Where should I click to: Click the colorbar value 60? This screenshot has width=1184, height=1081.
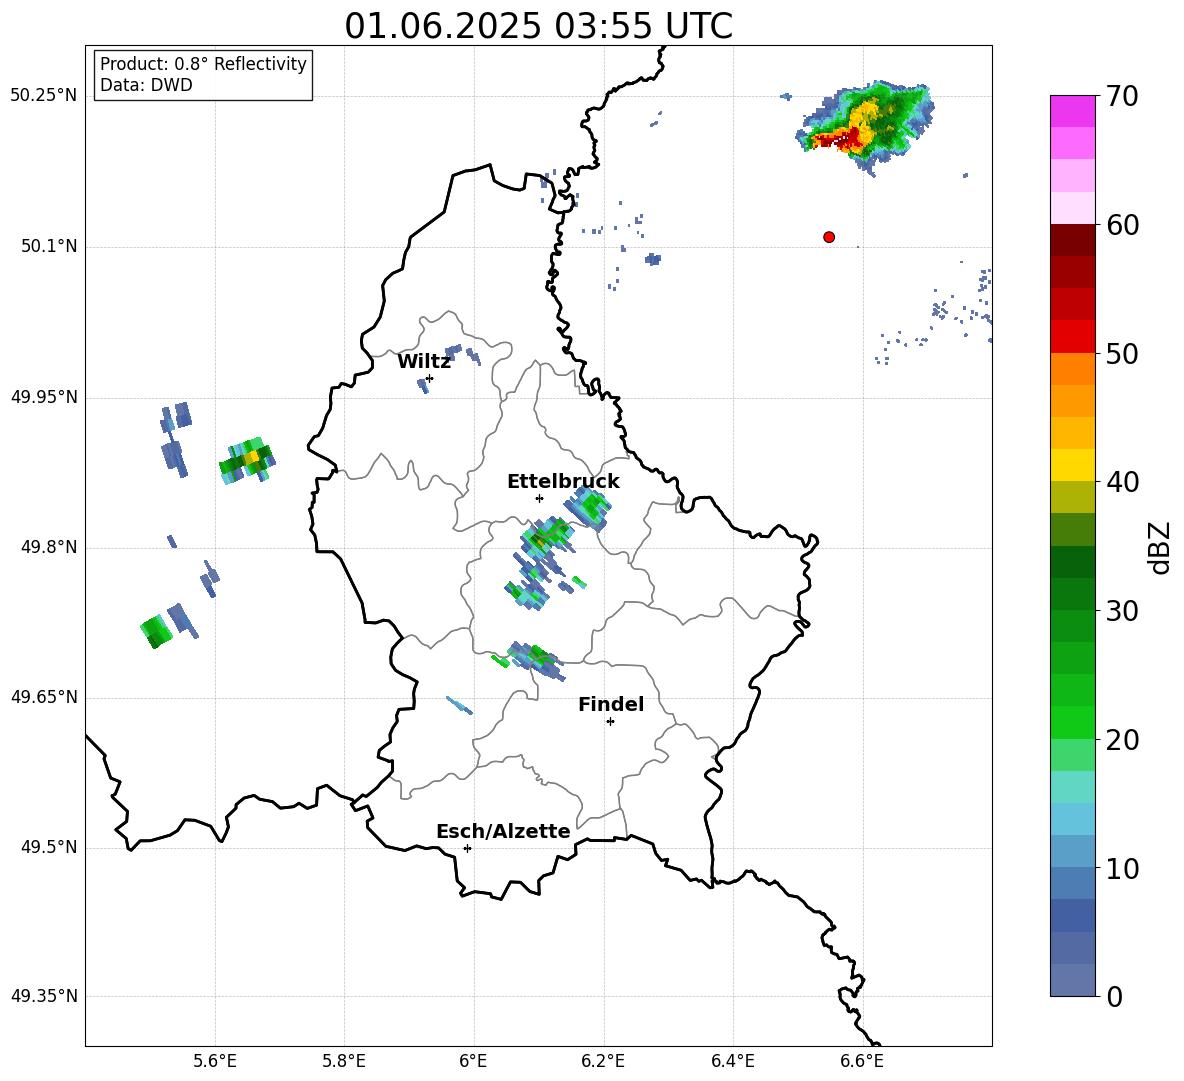pyautogui.click(x=1122, y=225)
